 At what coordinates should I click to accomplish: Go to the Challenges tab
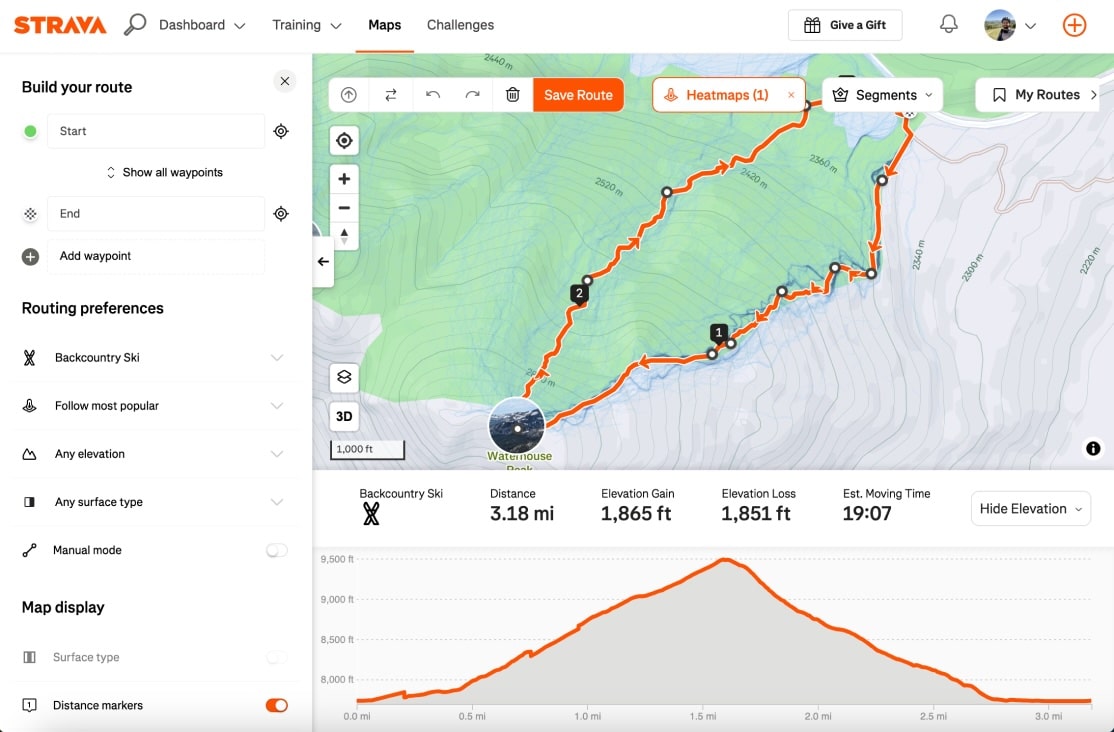[460, 25]
